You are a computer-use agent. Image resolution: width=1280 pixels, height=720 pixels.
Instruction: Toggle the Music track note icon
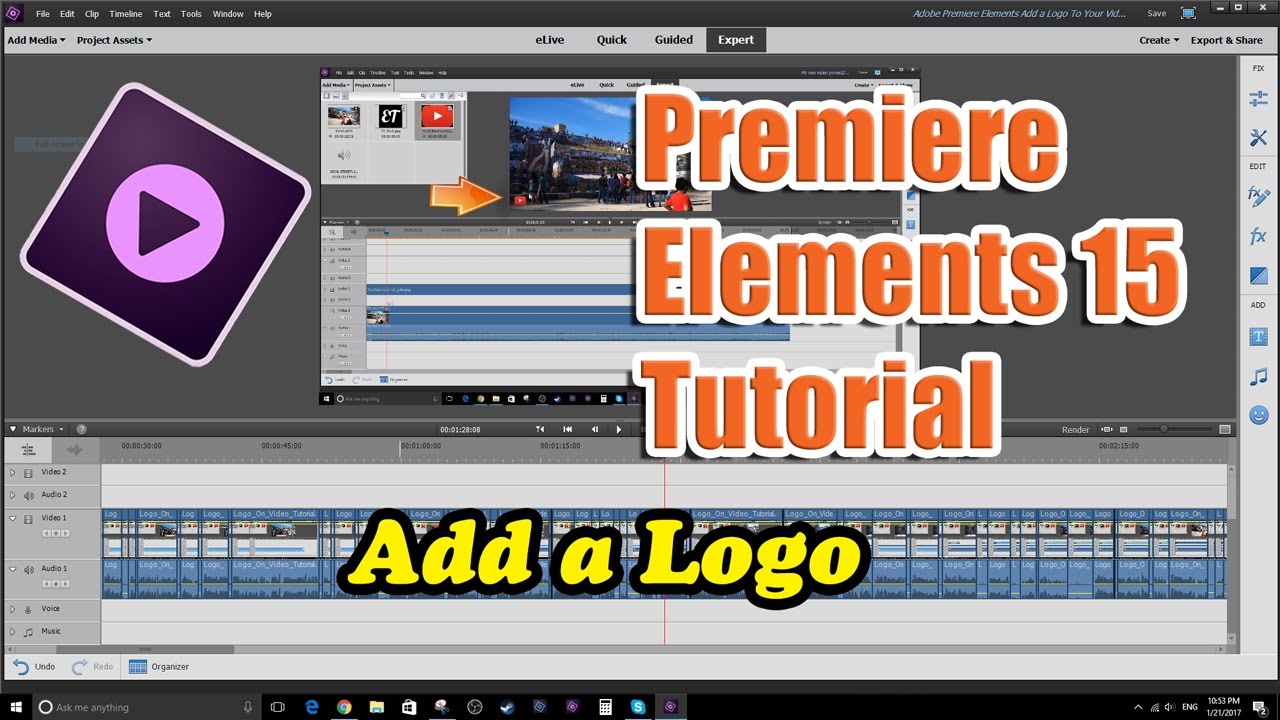point(28,632)
